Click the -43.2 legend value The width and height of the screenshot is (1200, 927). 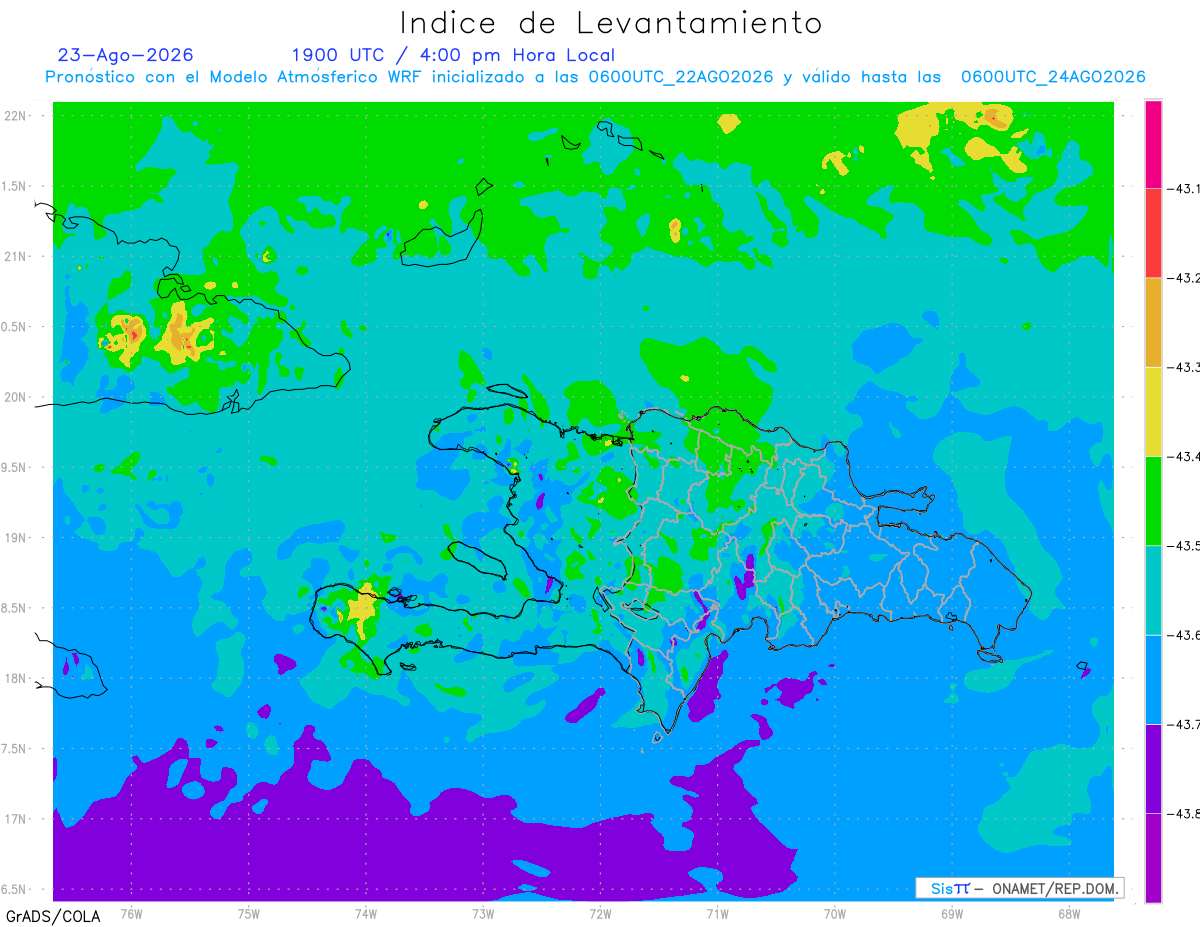pyautogui.click(x=1183, y=278)
